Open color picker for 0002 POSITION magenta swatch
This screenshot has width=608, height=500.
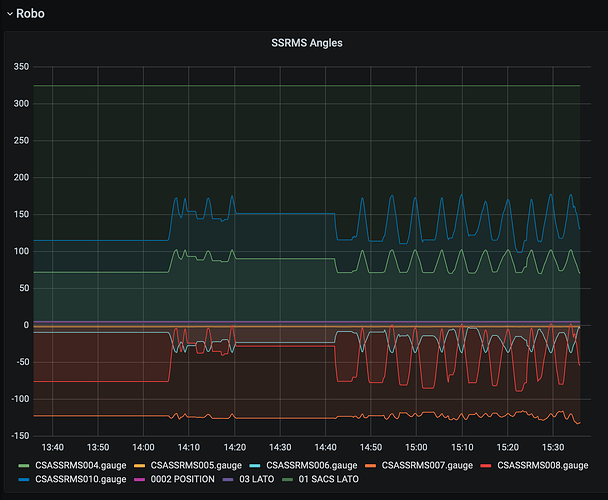pos(139,479)
